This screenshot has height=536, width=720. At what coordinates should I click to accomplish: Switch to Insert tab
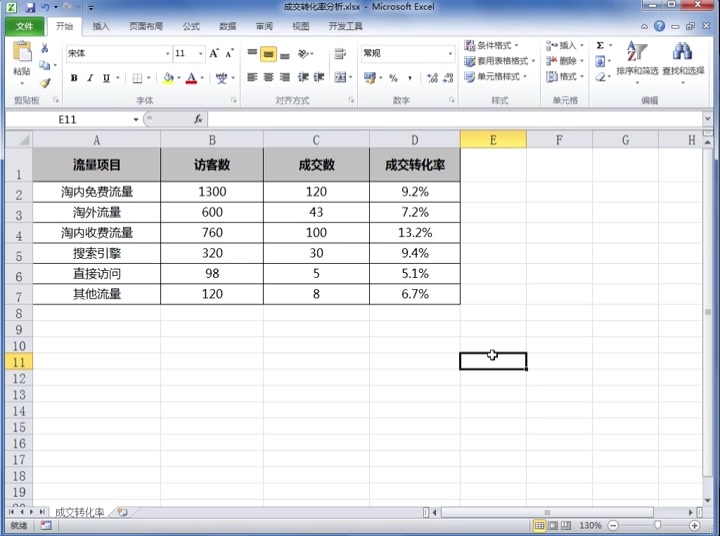click(101, 26)
